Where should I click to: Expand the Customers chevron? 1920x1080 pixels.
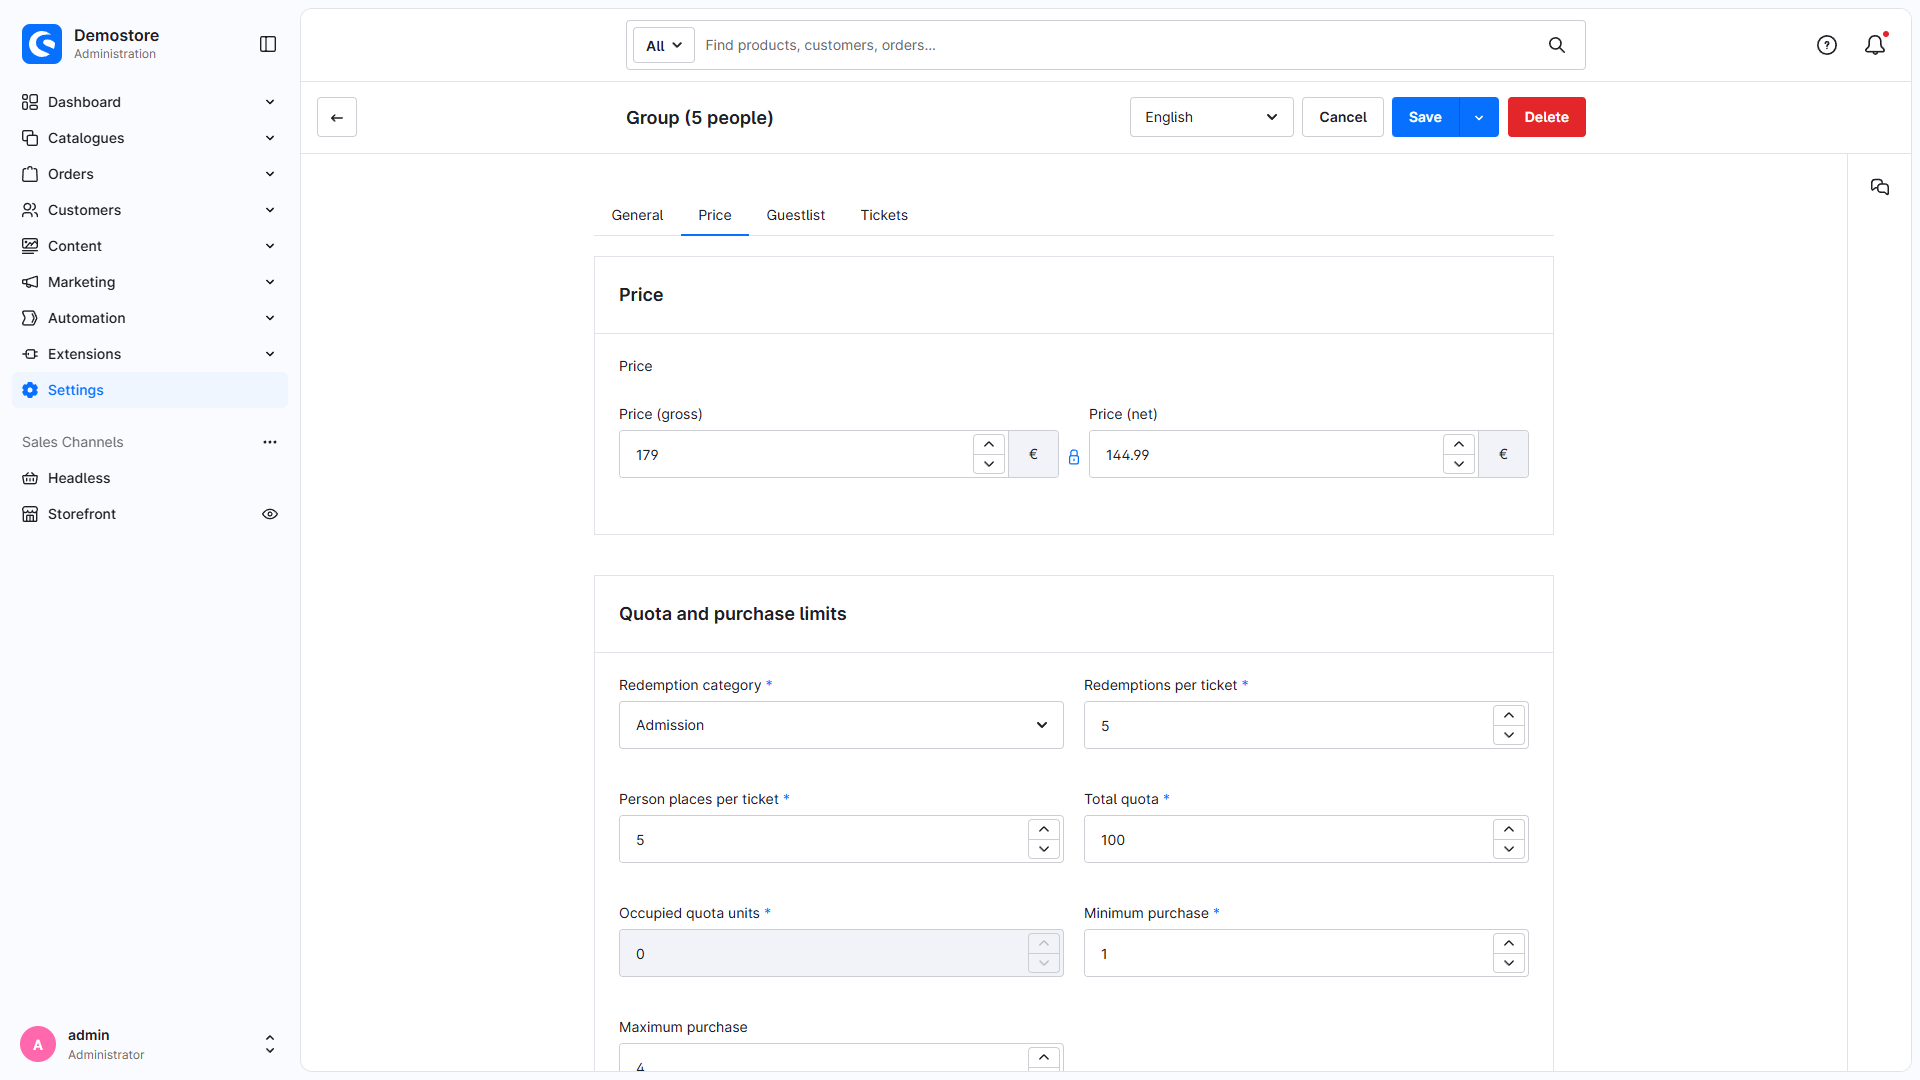pos(270,210)
